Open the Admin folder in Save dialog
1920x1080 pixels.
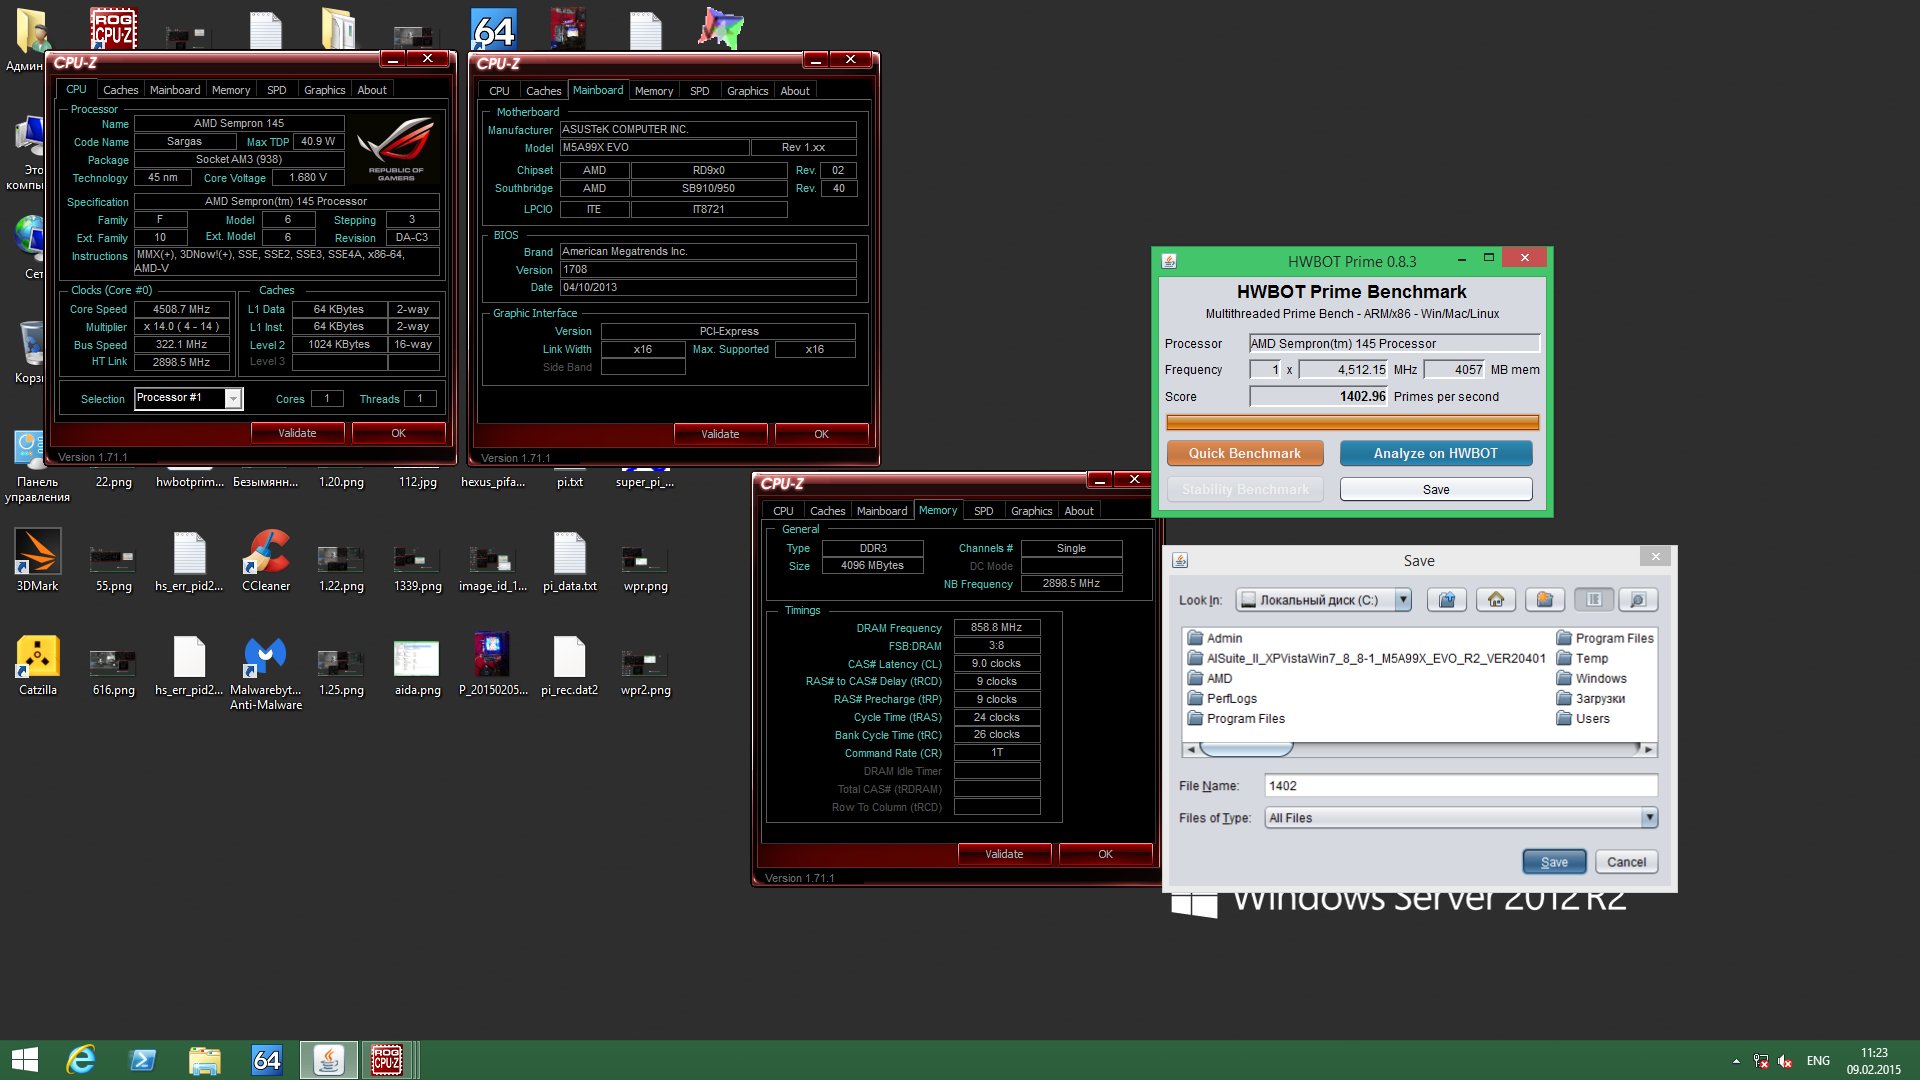pyautogui.click(x=1214, y=638)
